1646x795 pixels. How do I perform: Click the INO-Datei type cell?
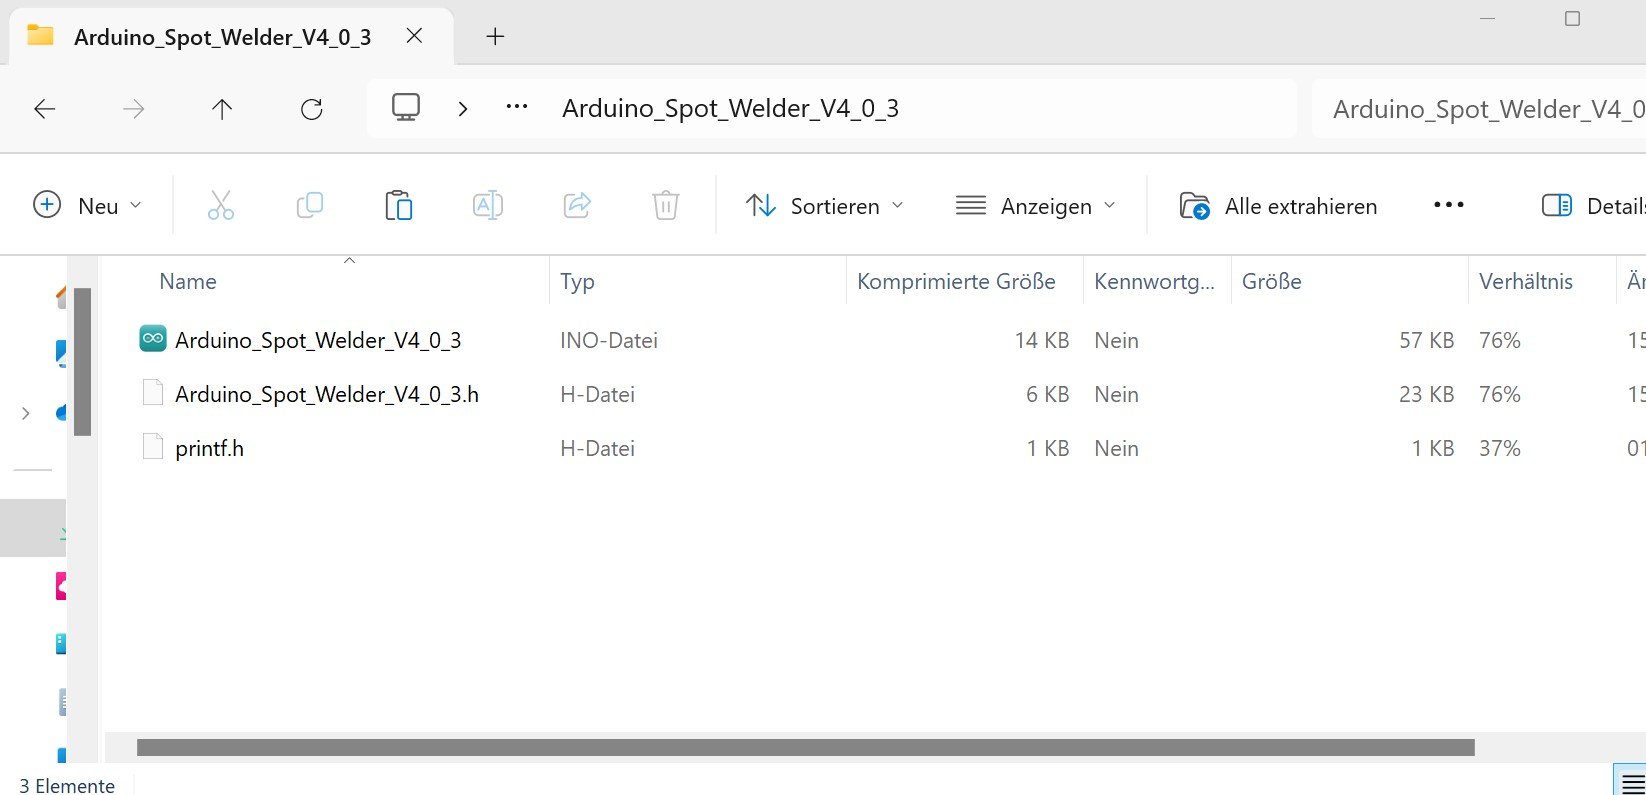point(609,341)
